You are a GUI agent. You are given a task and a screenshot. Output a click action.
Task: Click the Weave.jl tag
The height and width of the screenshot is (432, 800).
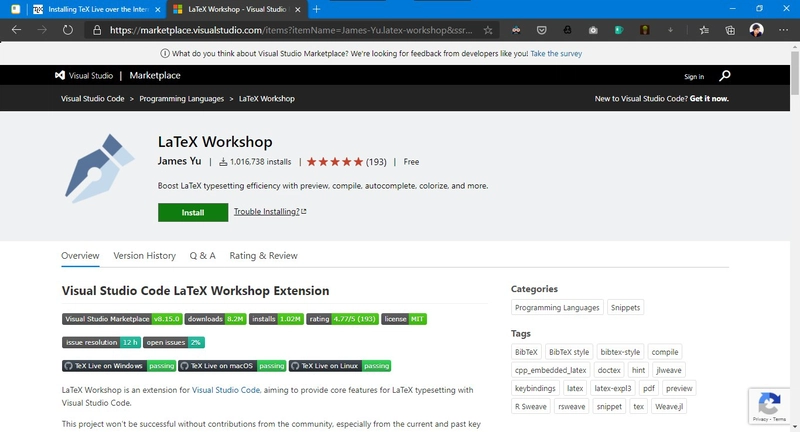click(669, 406)
